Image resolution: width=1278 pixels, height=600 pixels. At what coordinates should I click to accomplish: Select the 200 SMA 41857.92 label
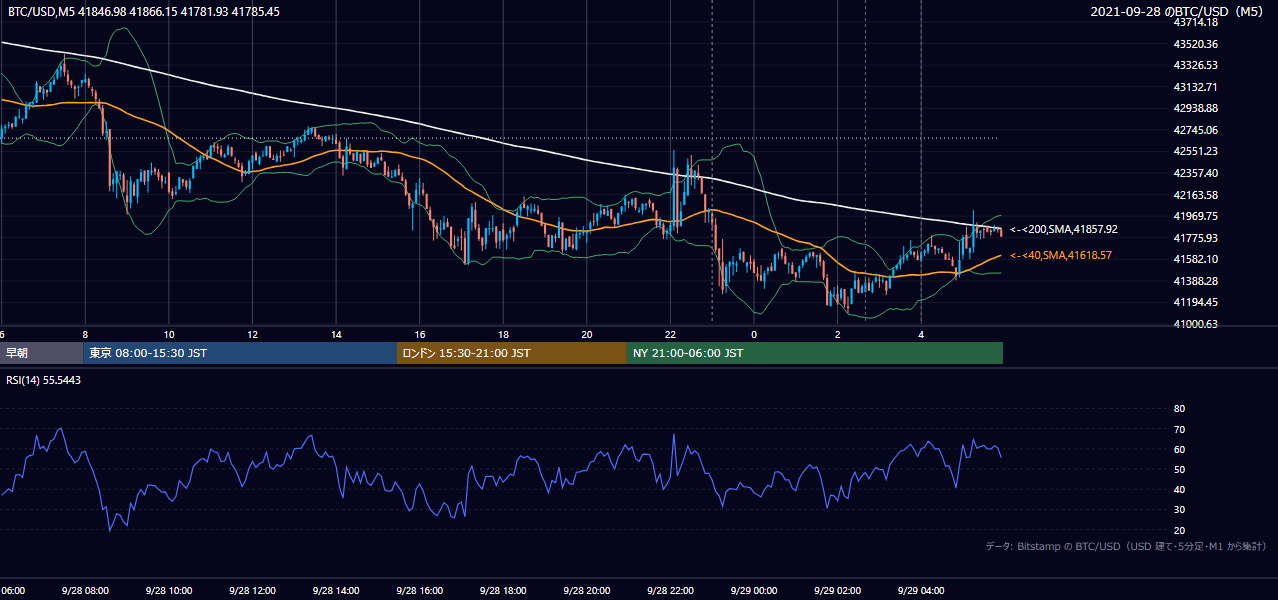[1063, 229]
